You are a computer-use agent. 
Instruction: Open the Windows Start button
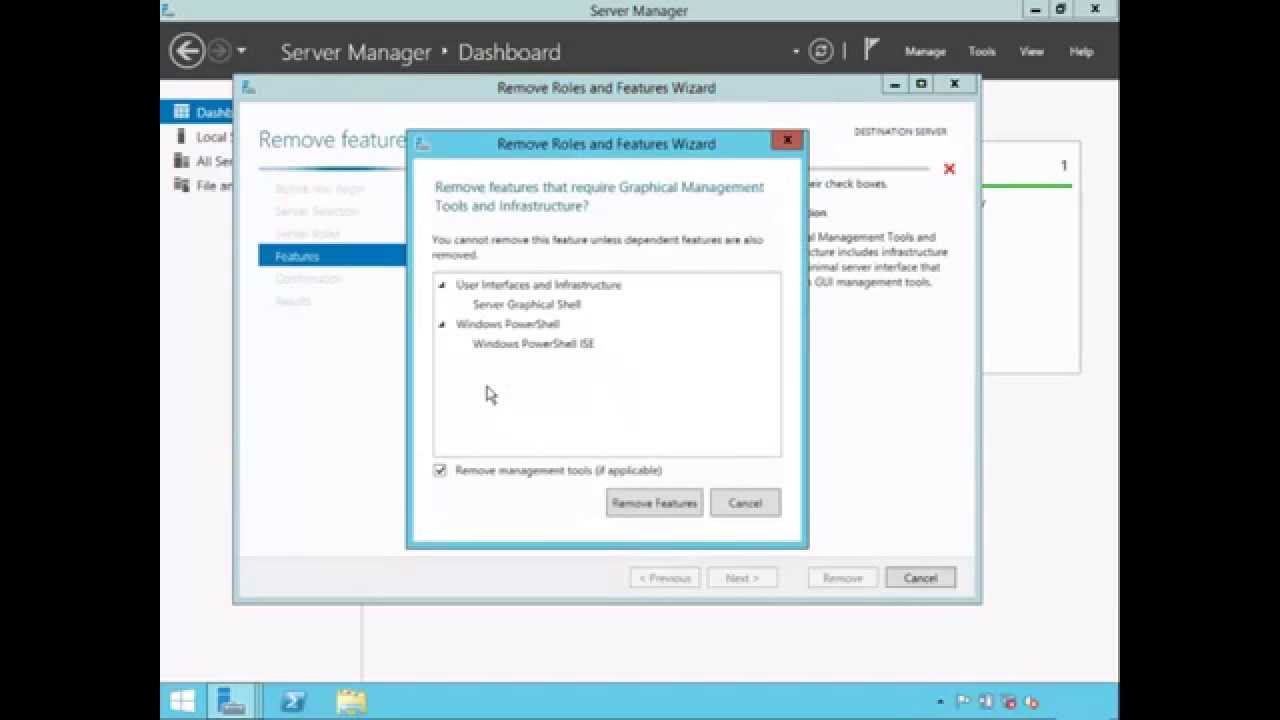(x=182, y=701)
